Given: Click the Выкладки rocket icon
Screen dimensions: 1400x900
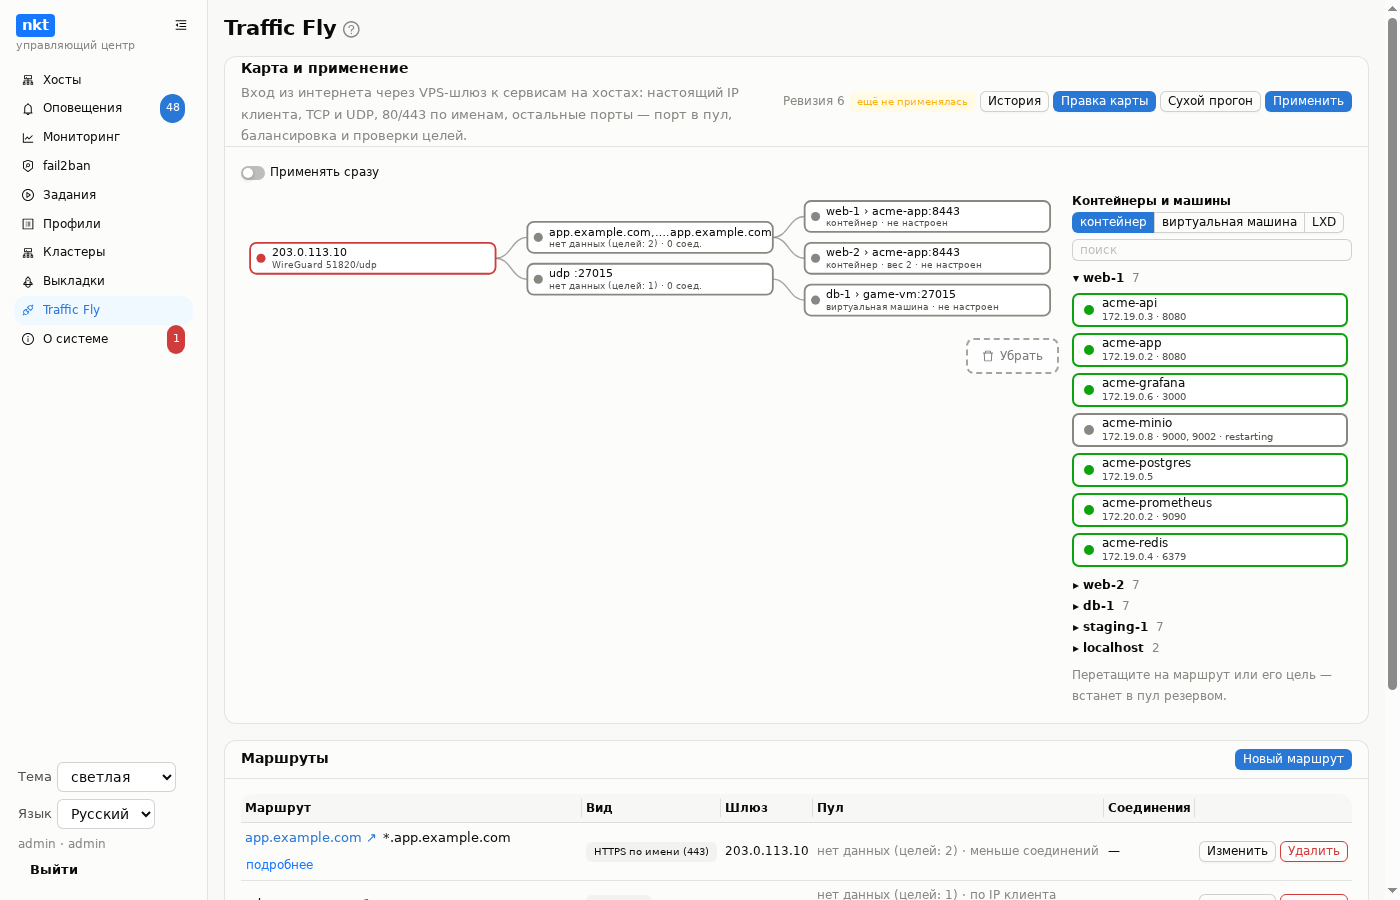Looking at the screenshot, I should point(28,281).
